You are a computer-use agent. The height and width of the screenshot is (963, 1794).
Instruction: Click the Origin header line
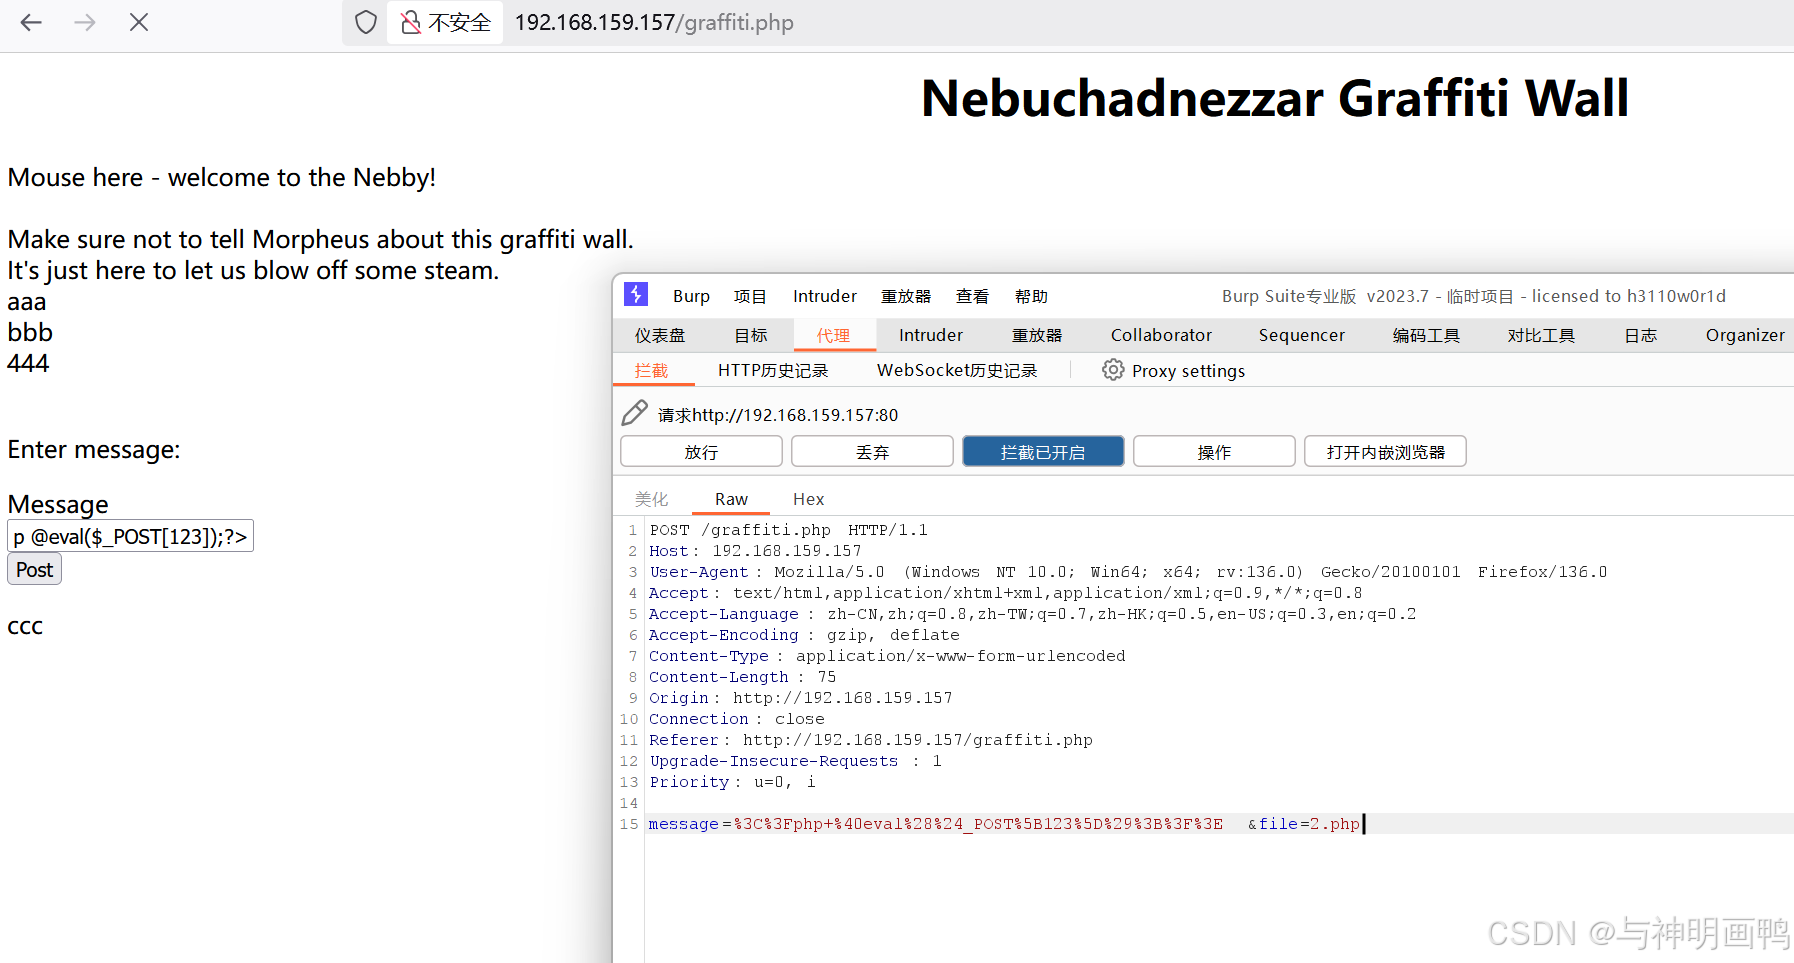click(x=800, y=698)
